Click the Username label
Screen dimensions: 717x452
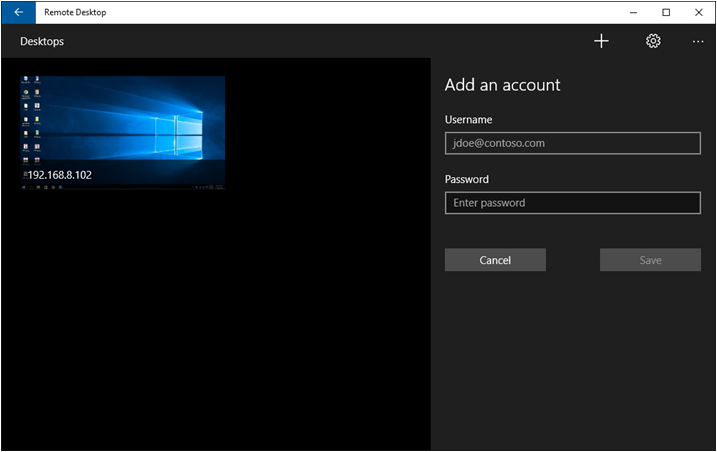click(x=468, y=120)
